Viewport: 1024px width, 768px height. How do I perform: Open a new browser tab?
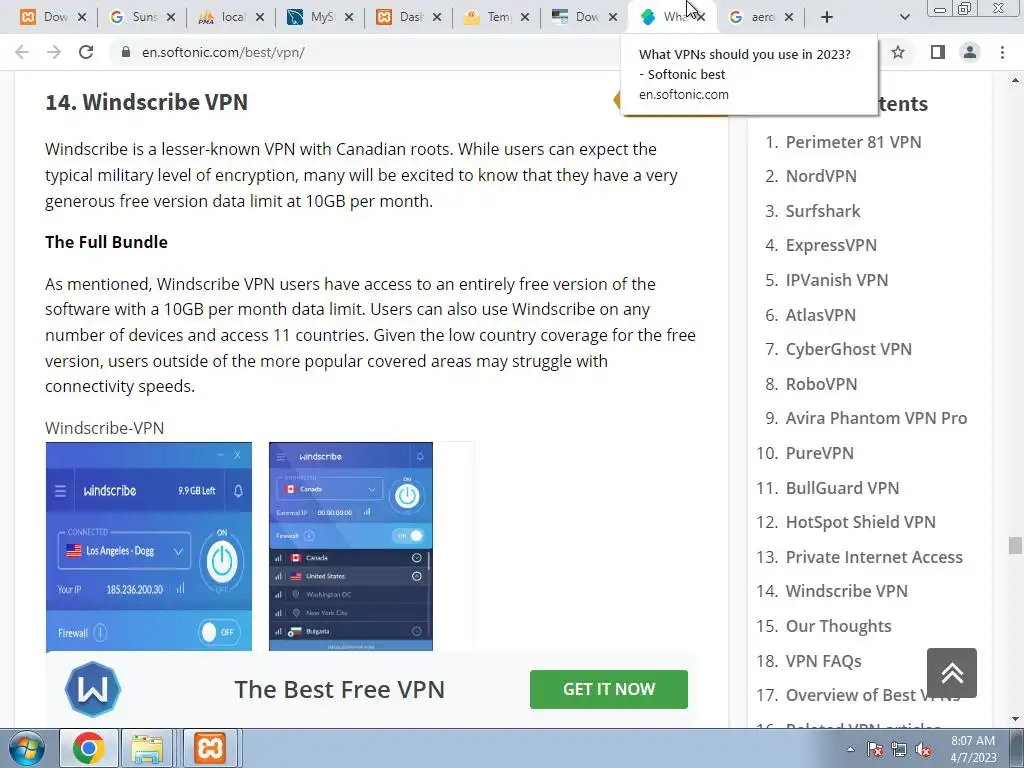[x=827, y=17]
